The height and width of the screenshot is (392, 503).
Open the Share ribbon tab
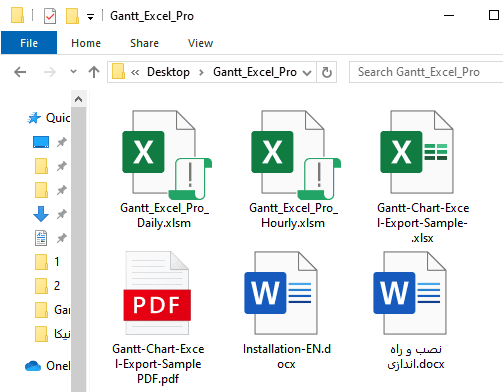click(144, 43)
